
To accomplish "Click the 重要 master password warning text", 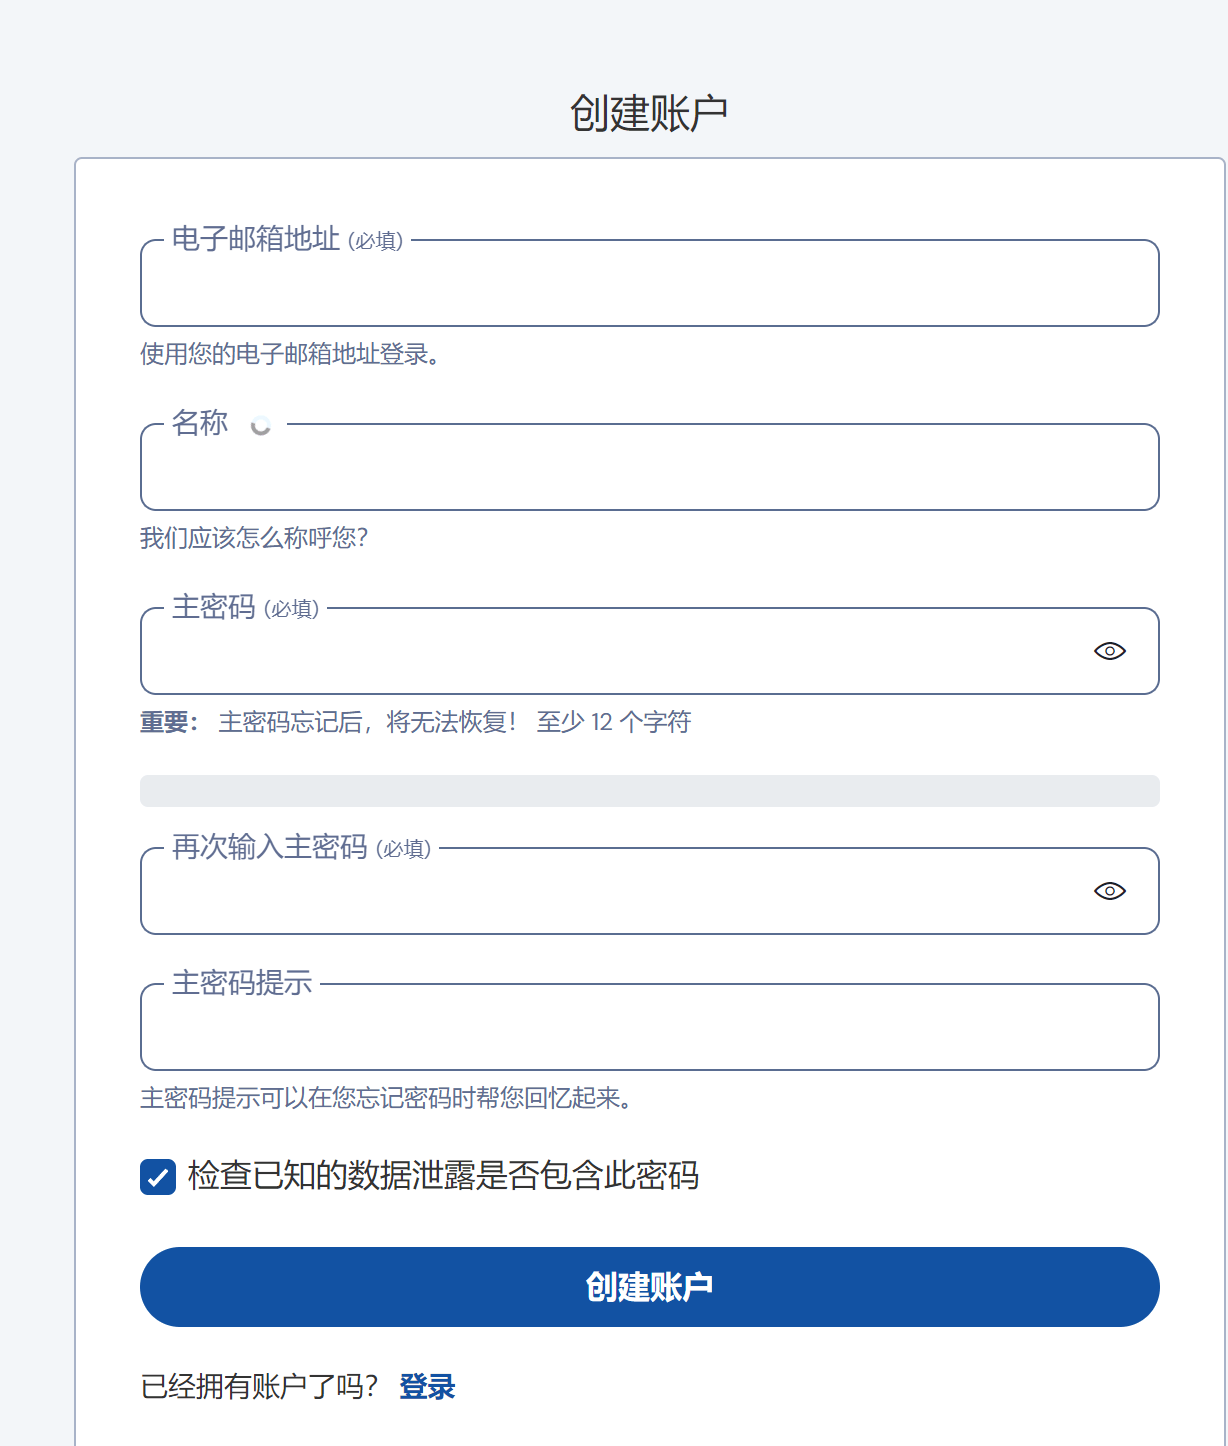I will click(415, 722).
